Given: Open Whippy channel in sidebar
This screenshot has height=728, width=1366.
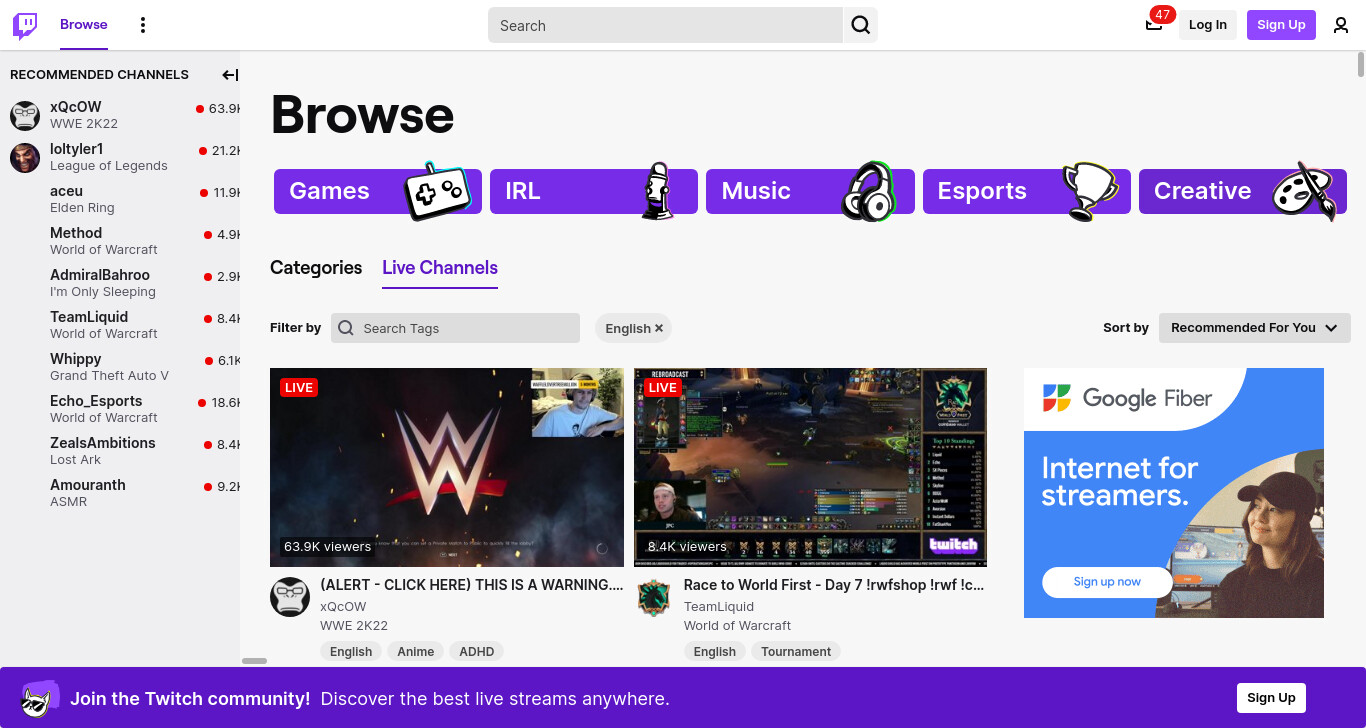Looking at the screenshot, I should click(x=120, y=367).
